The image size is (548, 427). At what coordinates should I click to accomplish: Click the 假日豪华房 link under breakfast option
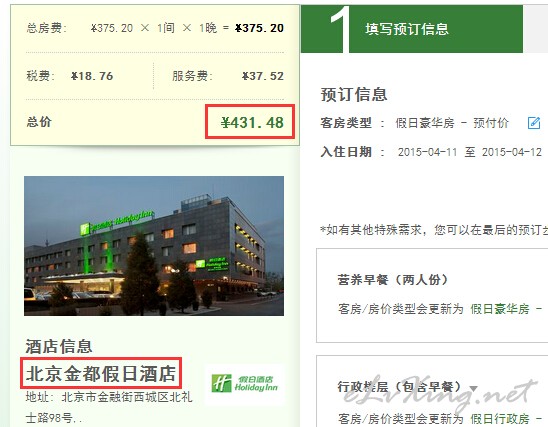pyautogui.click(x=500, y=309)
